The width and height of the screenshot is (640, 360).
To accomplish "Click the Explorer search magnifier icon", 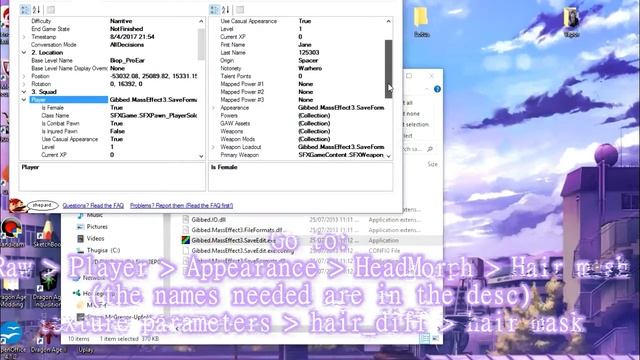I will point(430,149).
